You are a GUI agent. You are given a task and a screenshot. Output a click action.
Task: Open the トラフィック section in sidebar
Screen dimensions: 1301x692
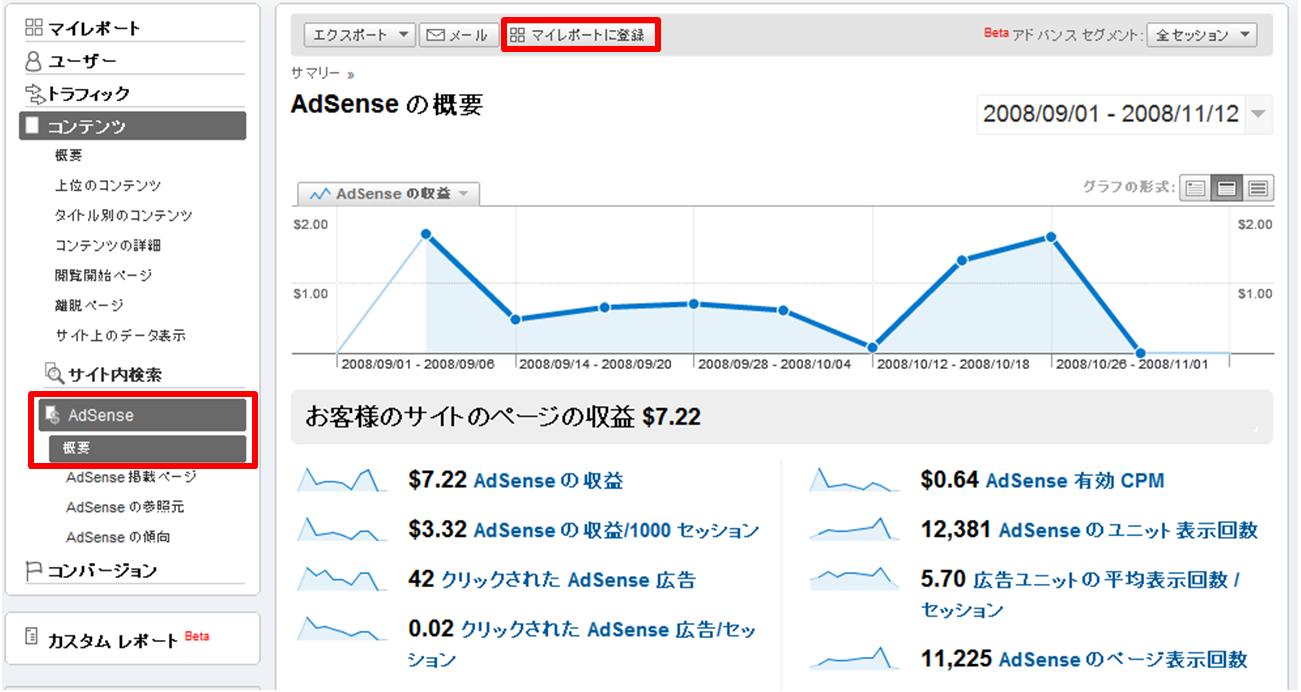89,94
